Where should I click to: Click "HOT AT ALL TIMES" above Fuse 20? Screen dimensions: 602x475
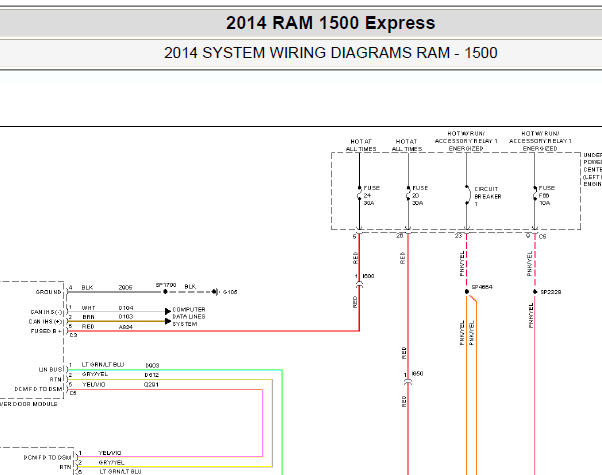pyautogui.click(x=407, y=145)
